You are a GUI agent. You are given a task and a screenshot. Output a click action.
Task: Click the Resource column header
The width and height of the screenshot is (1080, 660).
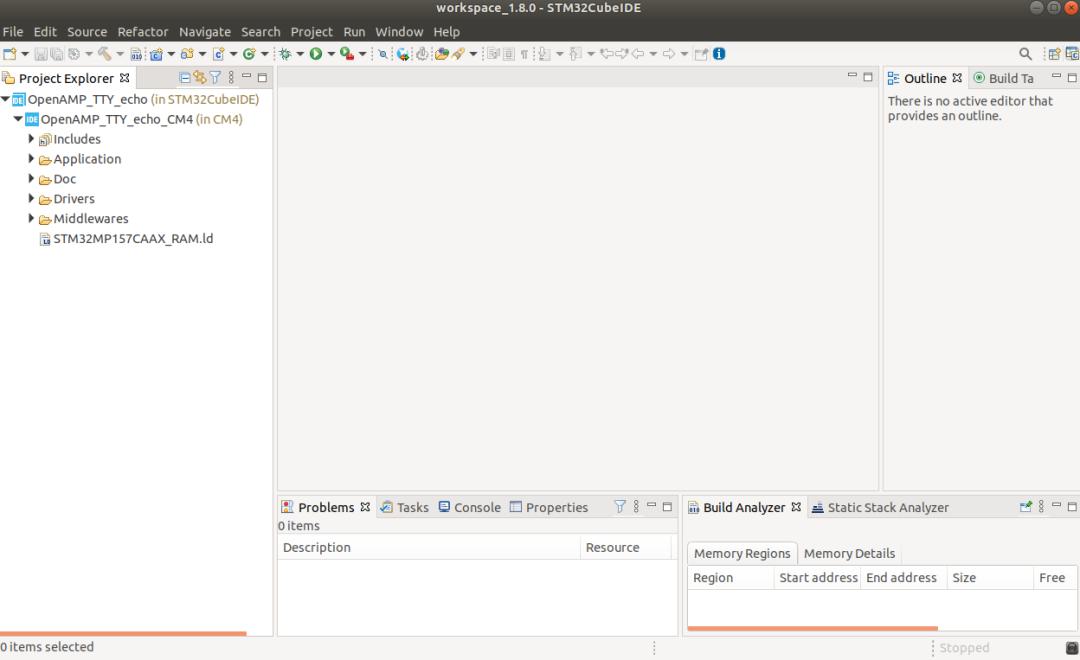(626, 547)
